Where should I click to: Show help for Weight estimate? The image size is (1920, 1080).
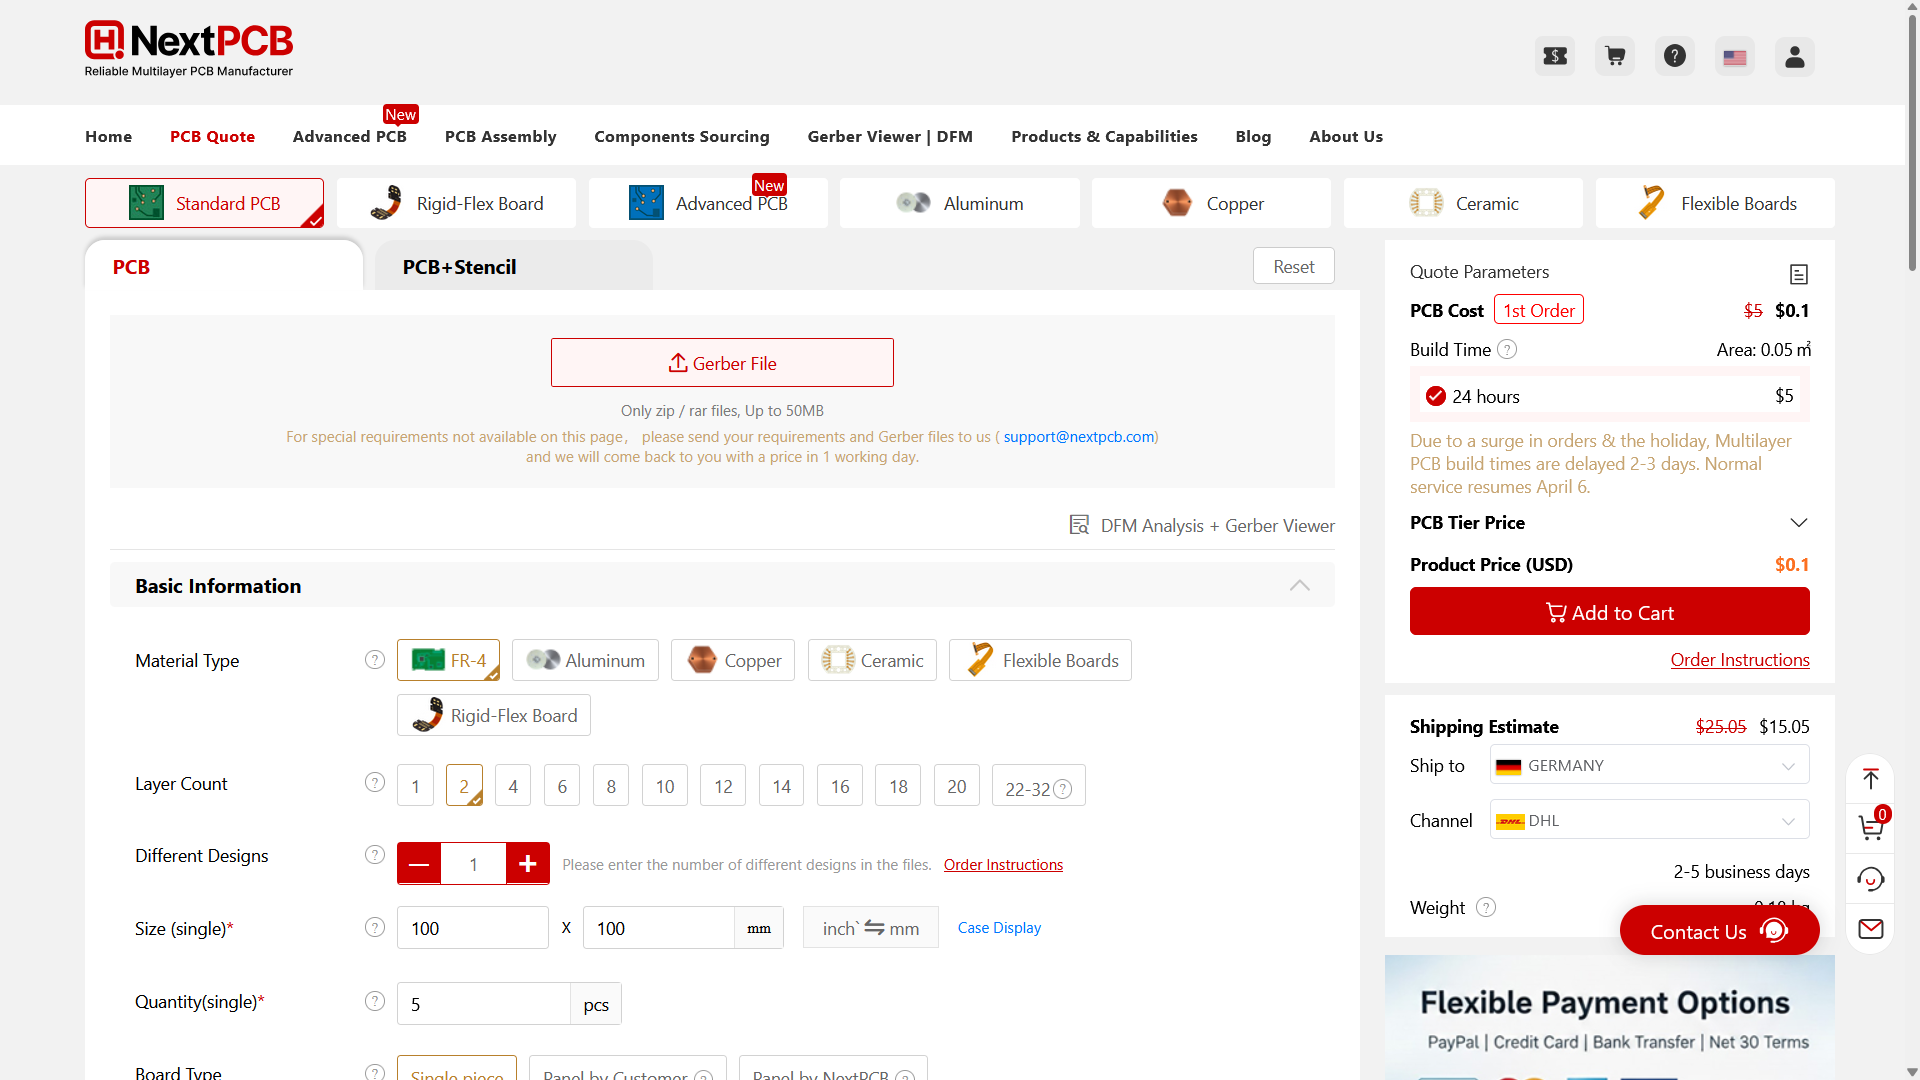1486,907
